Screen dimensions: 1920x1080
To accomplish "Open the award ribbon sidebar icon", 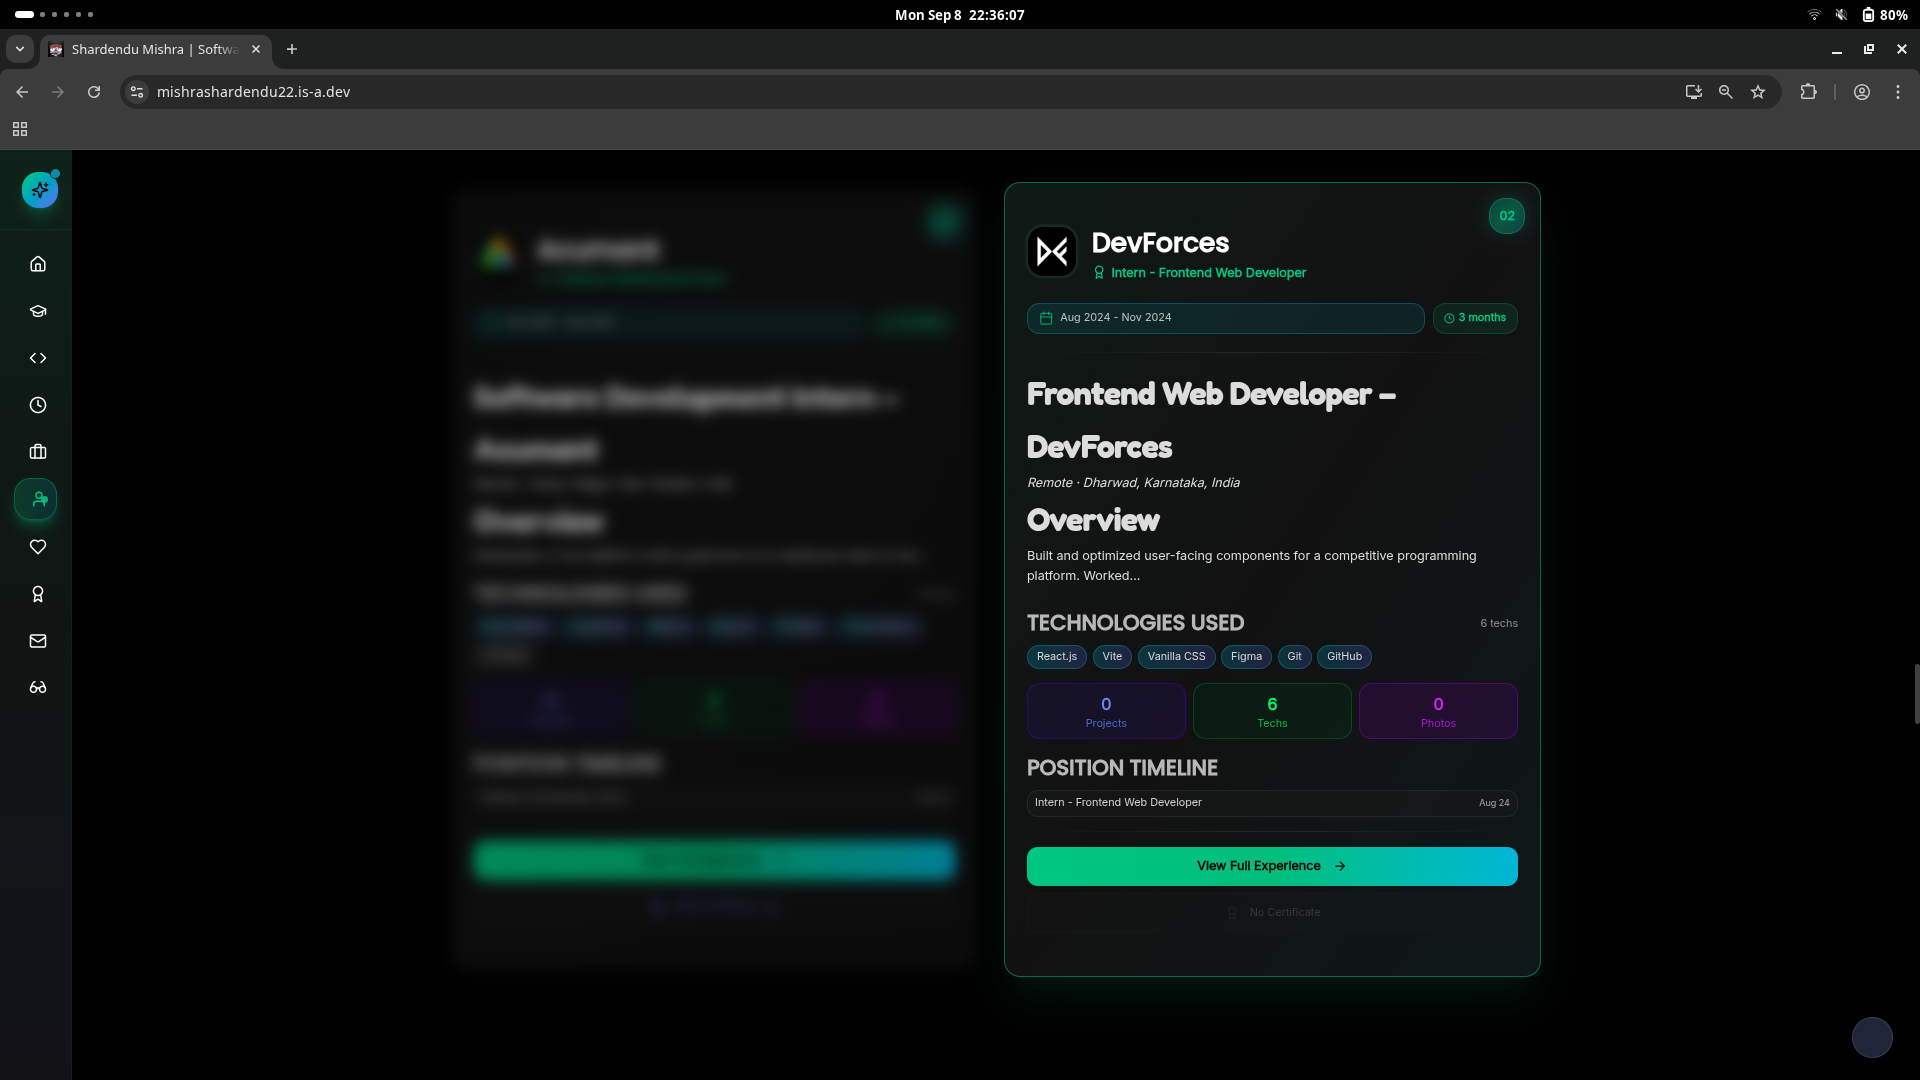I will (x=38, y=594).
